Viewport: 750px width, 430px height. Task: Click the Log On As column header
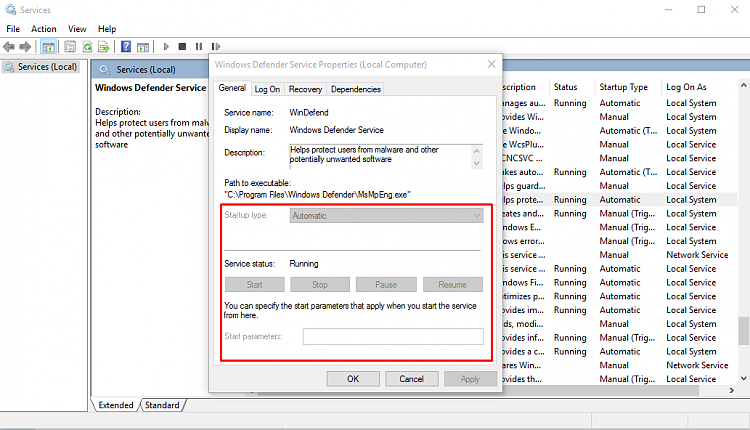(686, 87)
